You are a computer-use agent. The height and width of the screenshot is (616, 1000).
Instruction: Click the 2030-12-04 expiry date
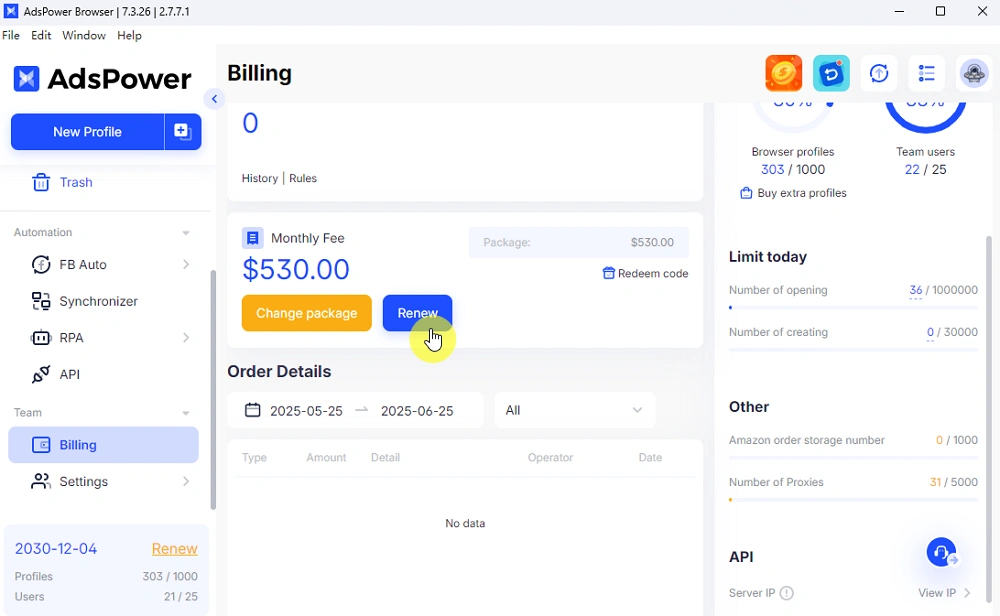tap(56, 549)
